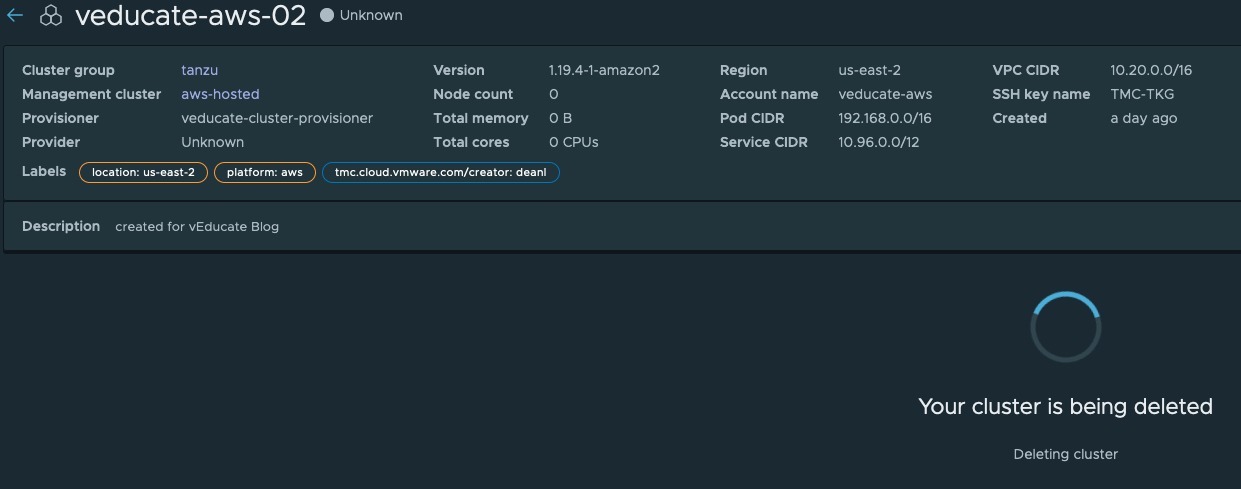Click the deletion progress spinner
1241x489 pixels.
pyautogui.click(x=1065, y=327)
